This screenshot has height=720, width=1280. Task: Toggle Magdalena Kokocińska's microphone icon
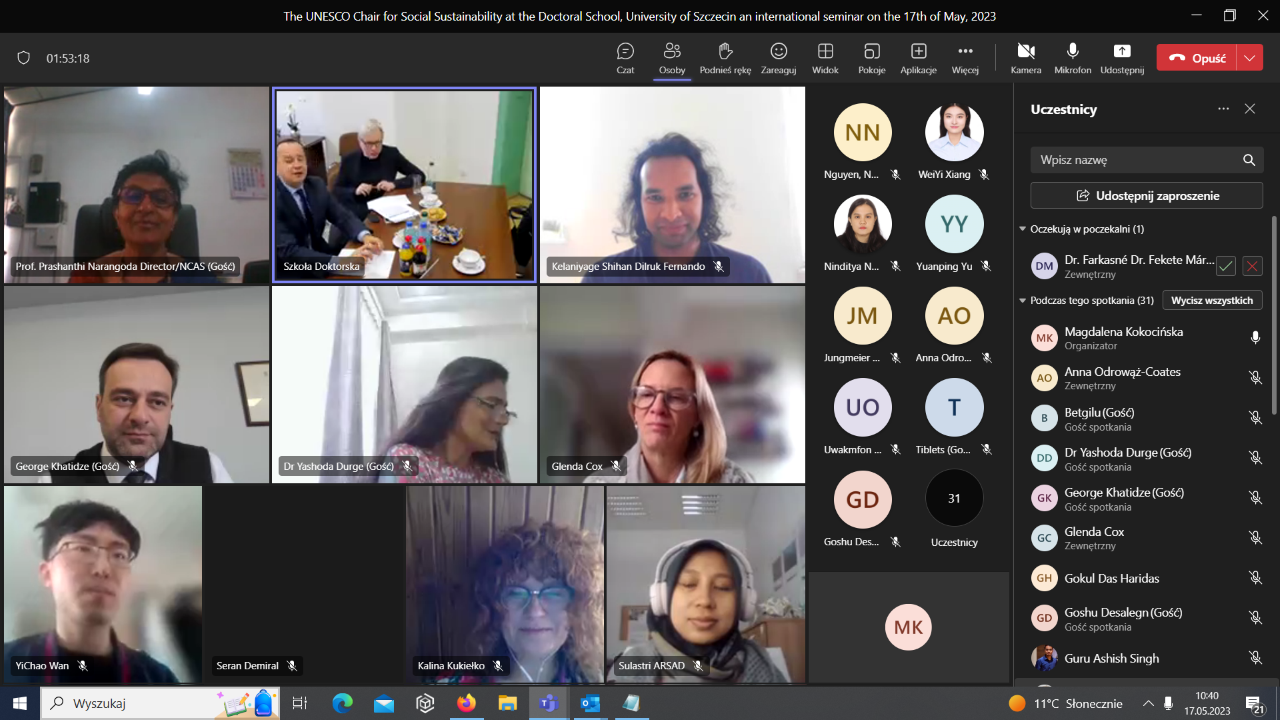tap(1255, 338)
